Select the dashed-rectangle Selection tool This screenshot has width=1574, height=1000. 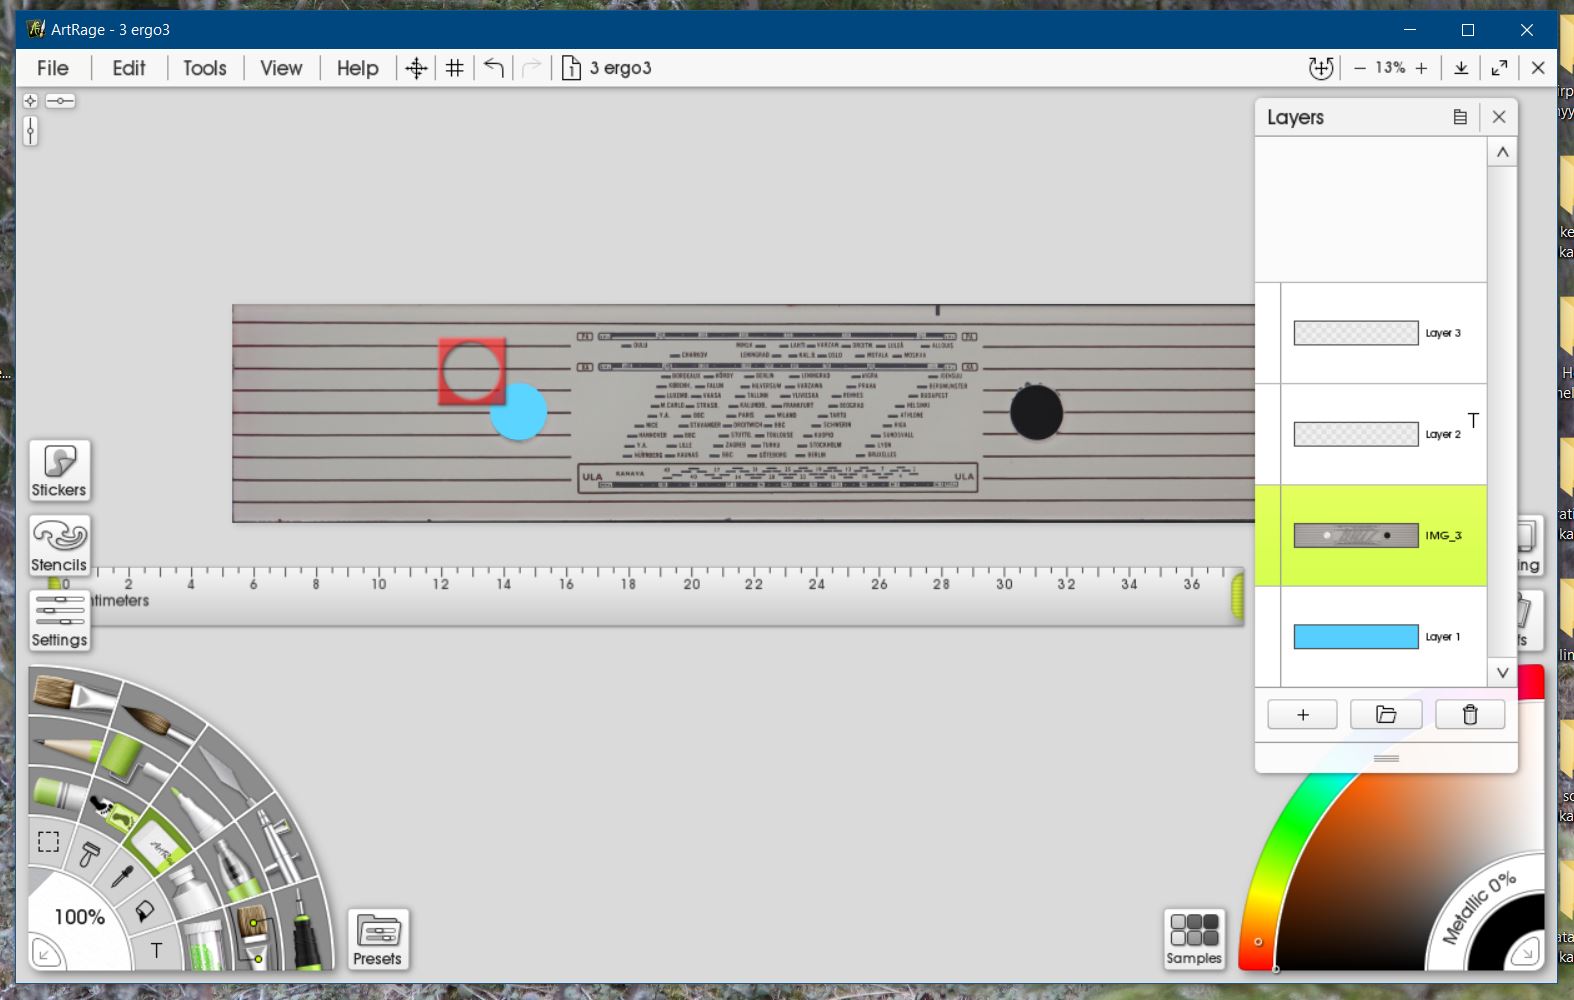[48, 841]
